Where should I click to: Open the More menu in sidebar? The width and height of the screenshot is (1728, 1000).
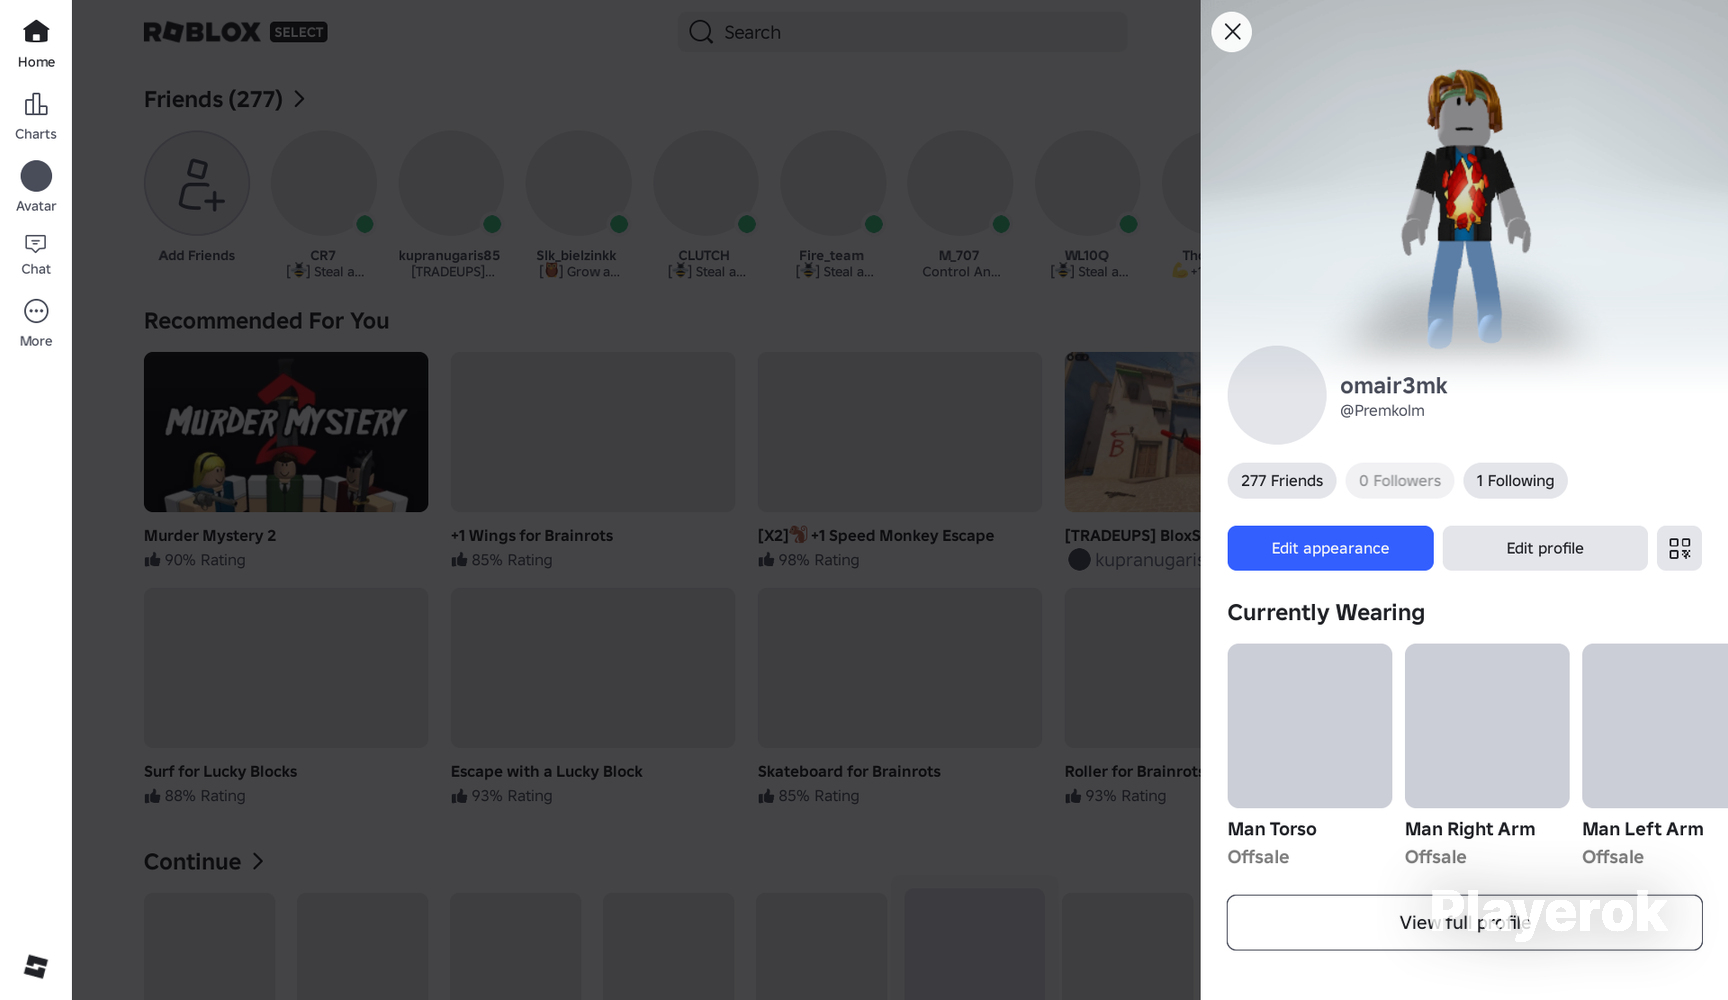pos(36,324)
